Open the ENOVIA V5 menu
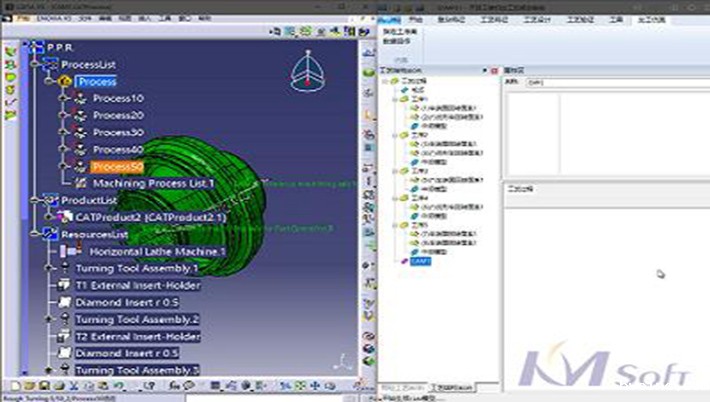 (47, 18)
